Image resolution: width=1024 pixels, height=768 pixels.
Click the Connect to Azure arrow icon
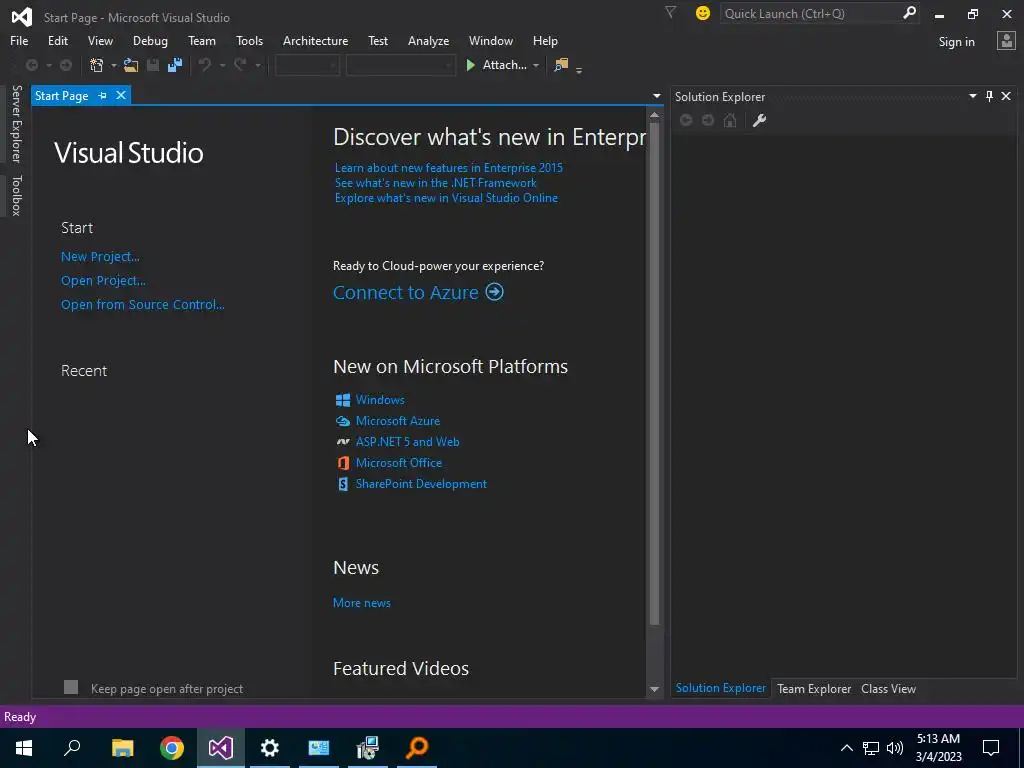click(x=494, y=292)
